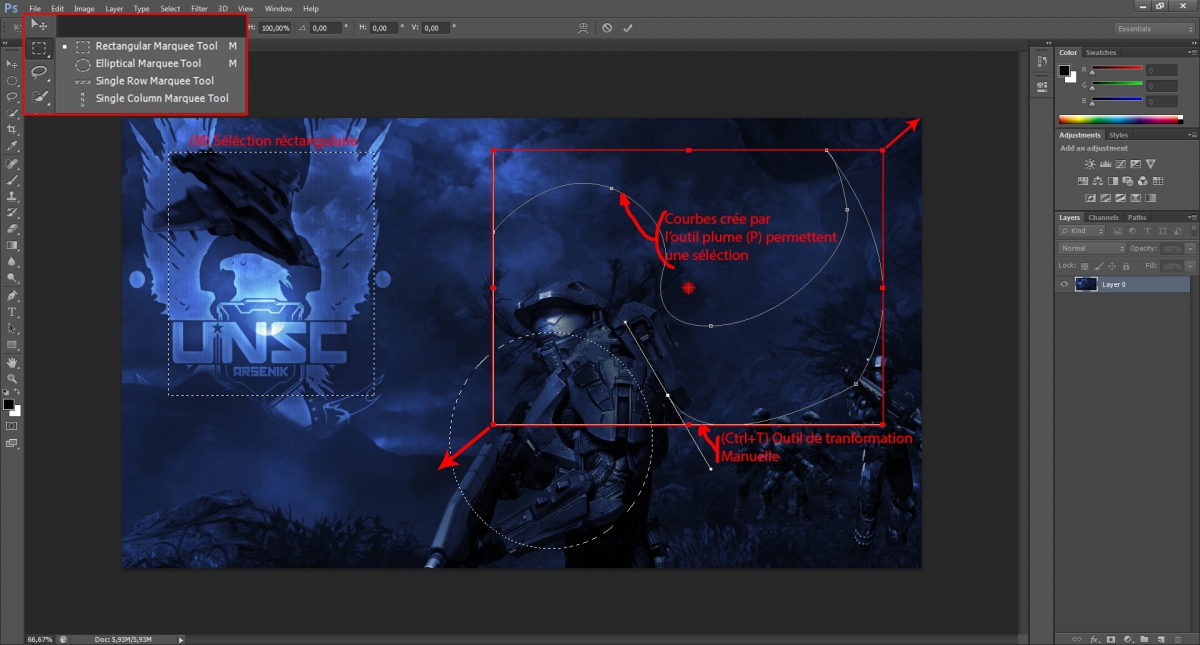
Task: Open the layer filter Kind dropdown
Action: (1082, 231)
